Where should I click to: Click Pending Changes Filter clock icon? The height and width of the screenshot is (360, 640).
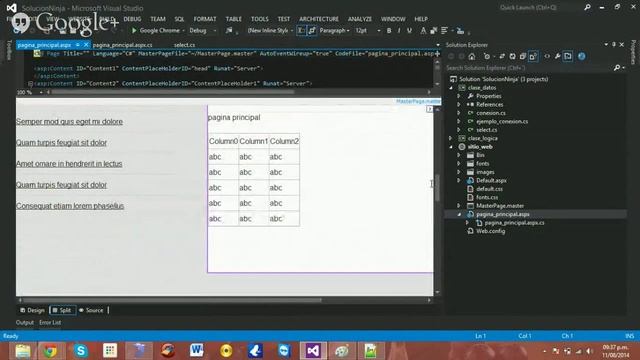pyautogui.click(x=486, y=56)
